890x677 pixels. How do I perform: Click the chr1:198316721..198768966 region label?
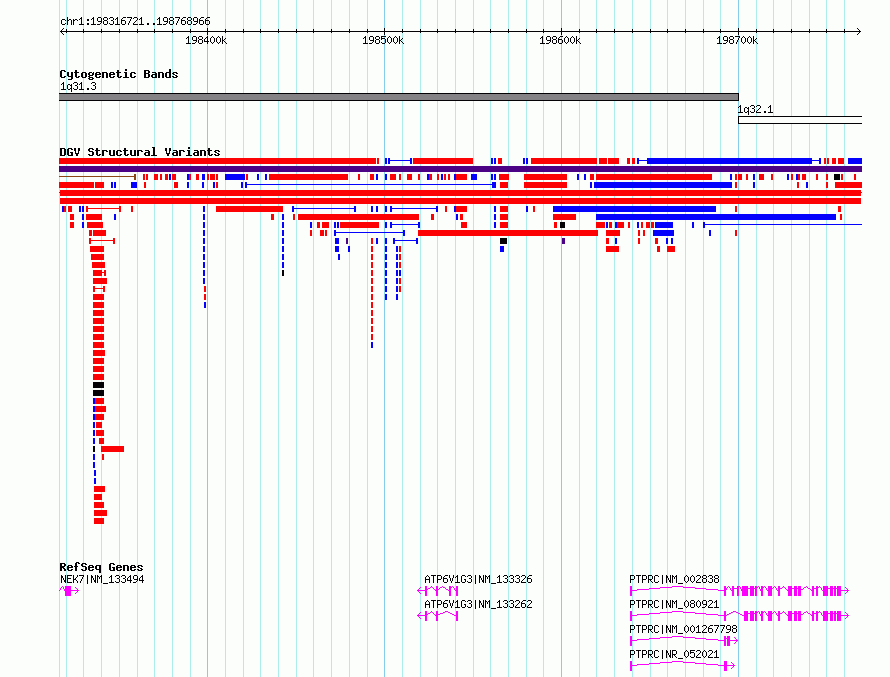[x=135, y=21]
